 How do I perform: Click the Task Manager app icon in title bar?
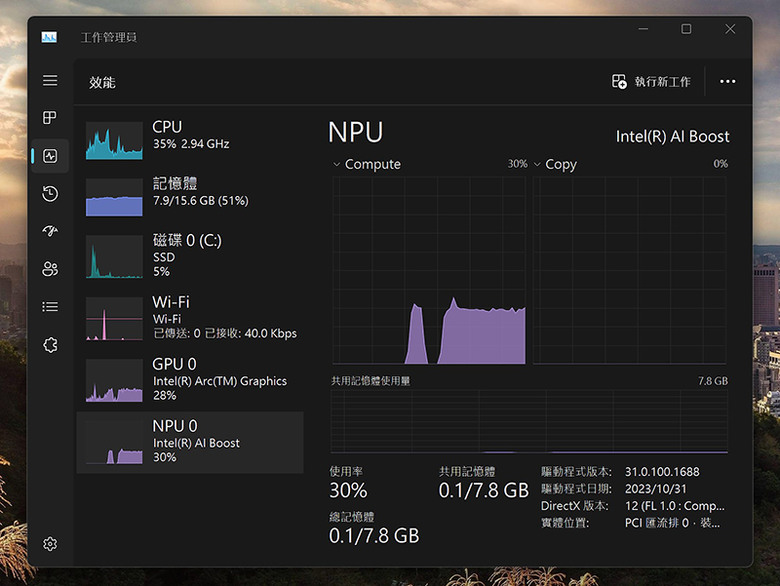pyautogui.click(x=49, y=37)
